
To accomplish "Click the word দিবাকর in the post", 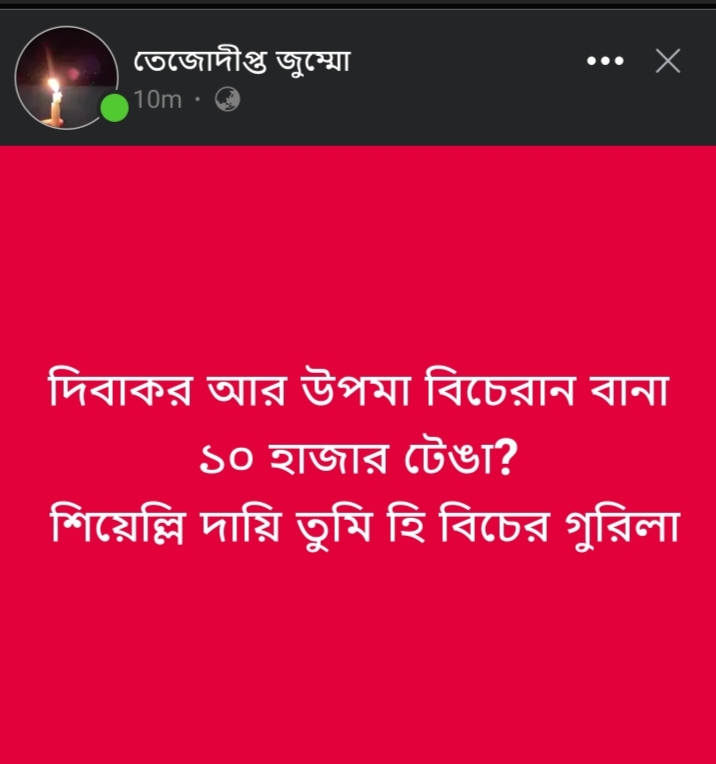I will 121,390.
